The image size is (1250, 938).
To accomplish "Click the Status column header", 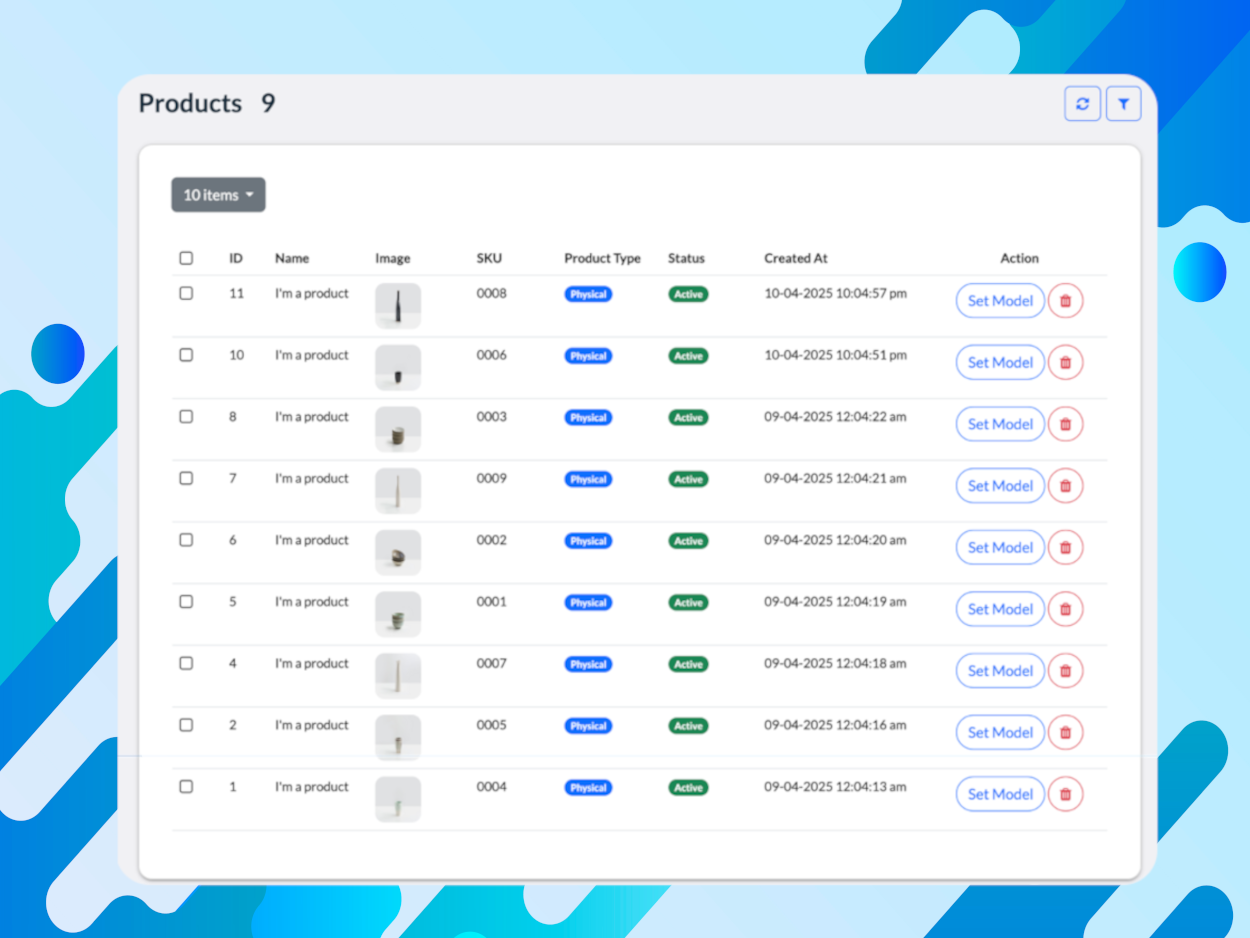I will point(686,258).
